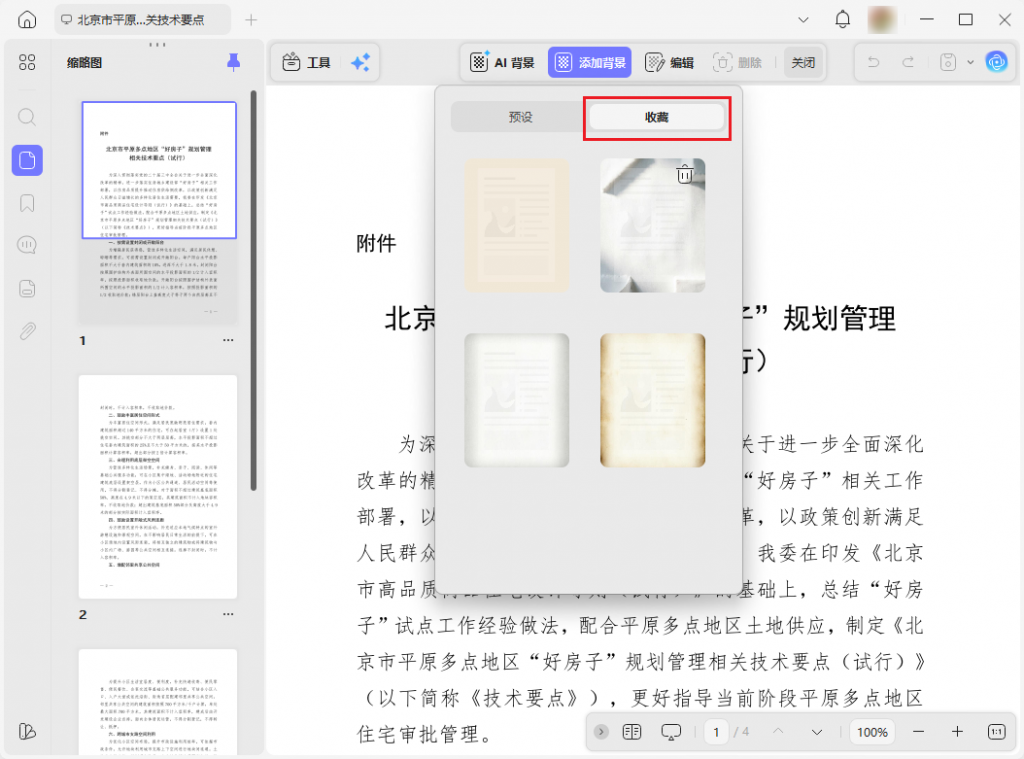This screenshot has width=1024, height=759.
Task: Open the home page icon
Action: click(x=27, y=20)
